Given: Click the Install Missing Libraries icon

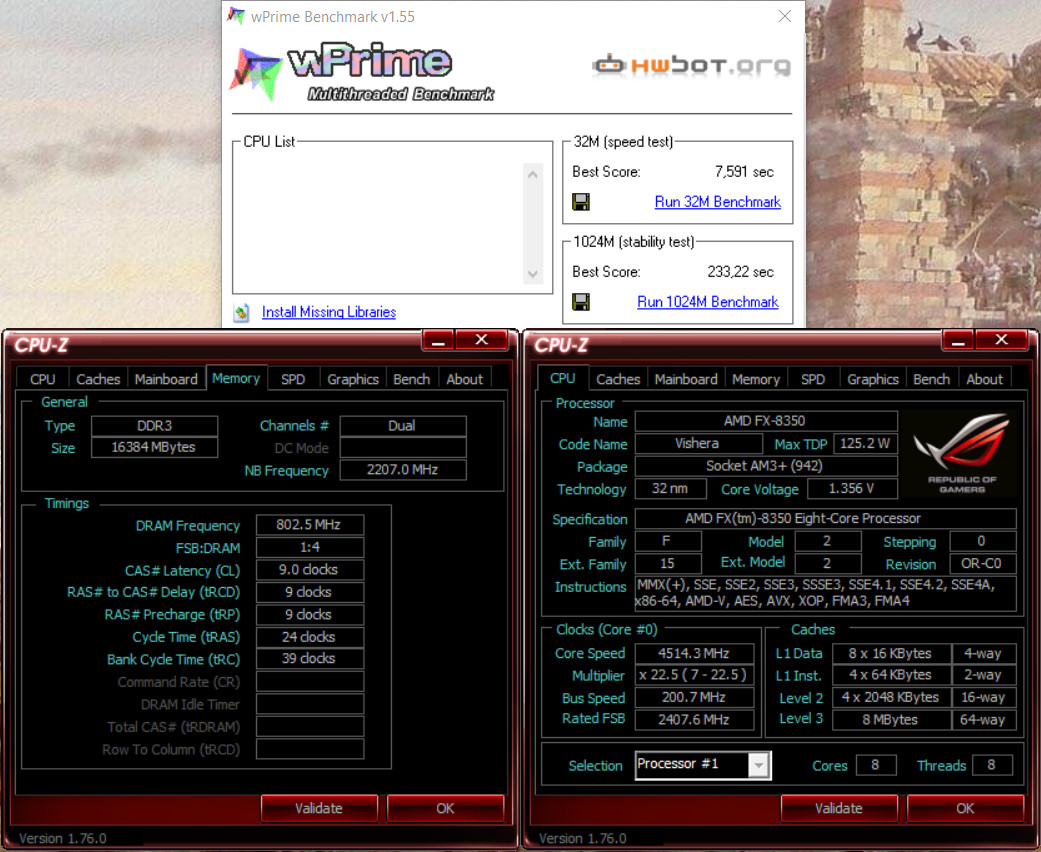Looking at the screenshot, I should point(241,313).
